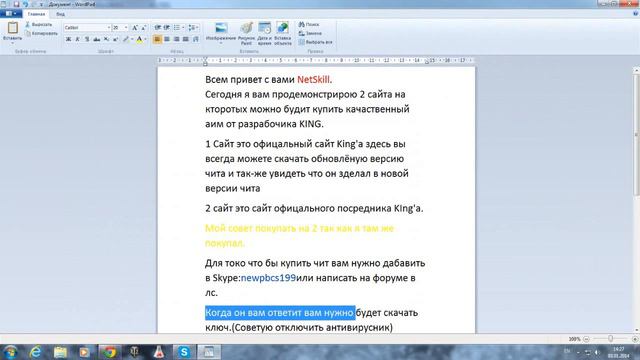The image size is (640, 360).
Task: Click the vertical scrollbar thumb
Action: tap(636, 135)
